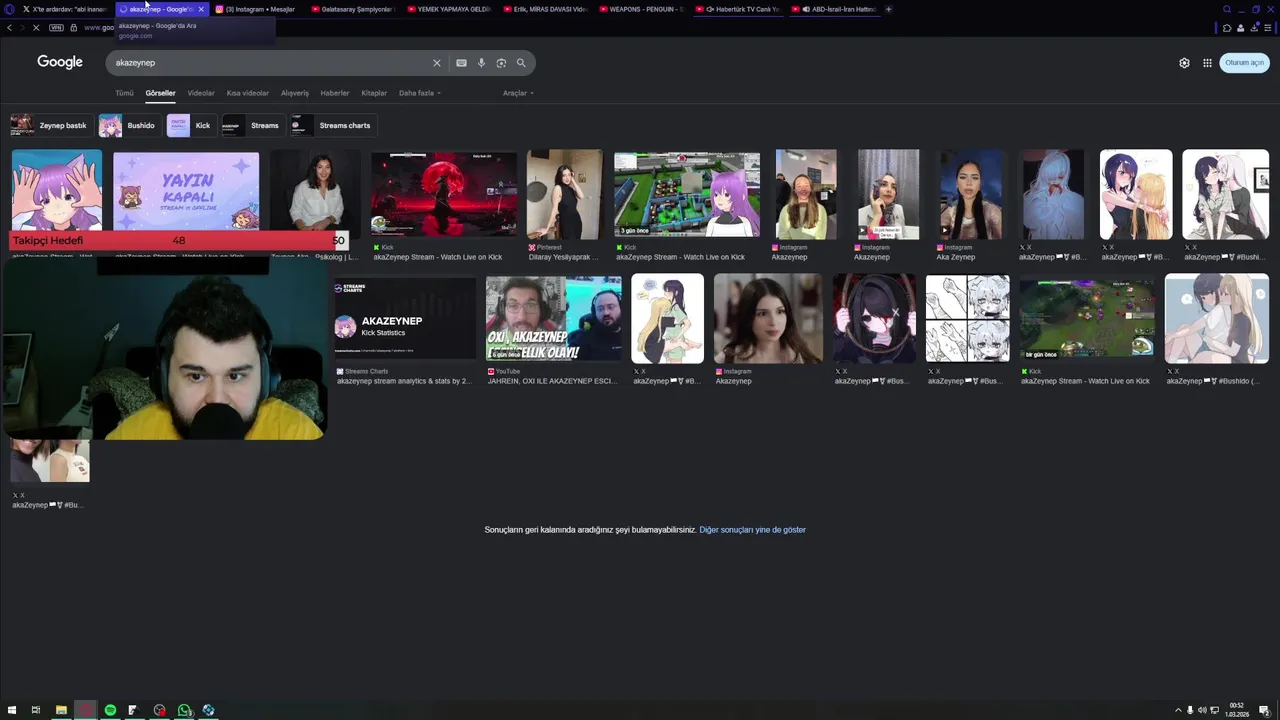1280x720 pixels.
Task: Start voice search with the microphone icon
Action: point(481,63)
